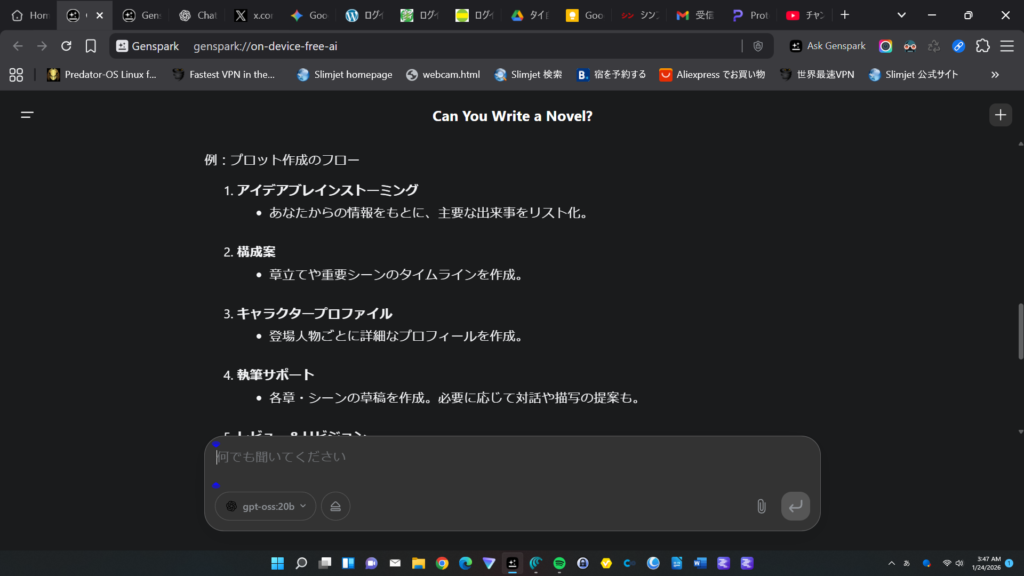The height and width of the screenshot is (576, 1024).
Task: Click the eject model icon button
Action: (335, 506)
